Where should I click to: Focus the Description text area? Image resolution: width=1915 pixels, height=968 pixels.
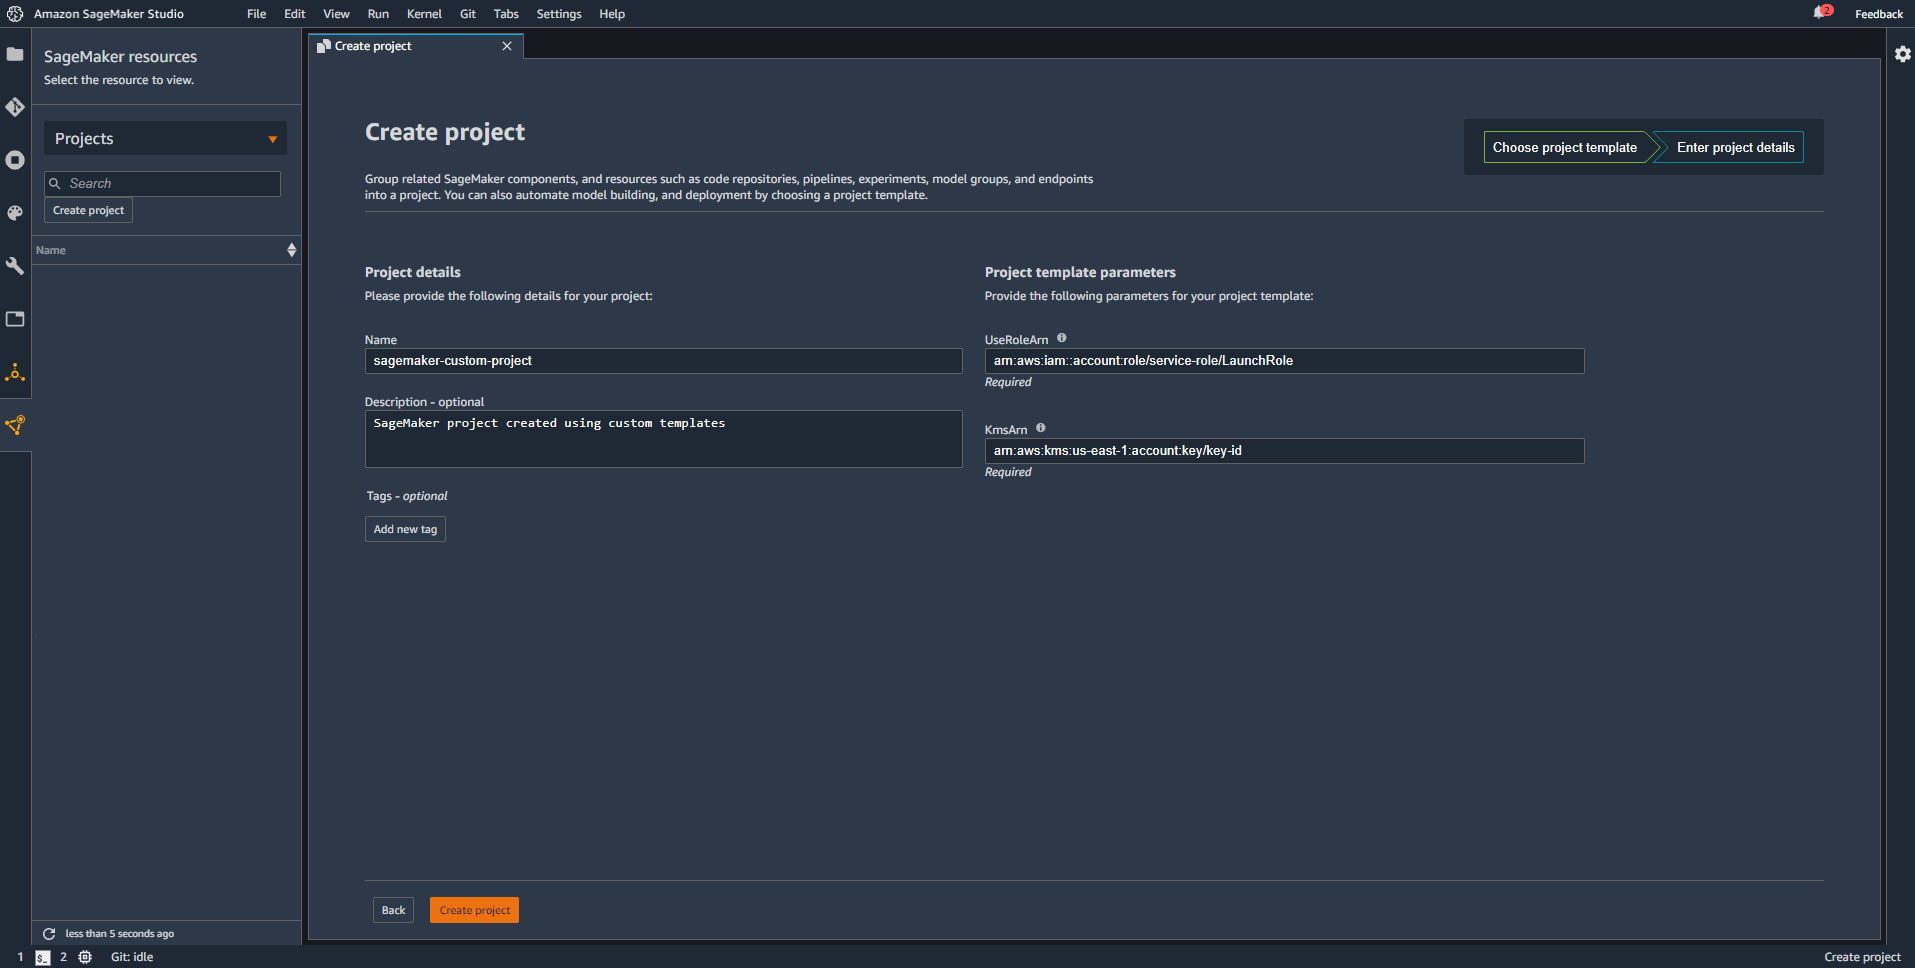tap(663, 439)
